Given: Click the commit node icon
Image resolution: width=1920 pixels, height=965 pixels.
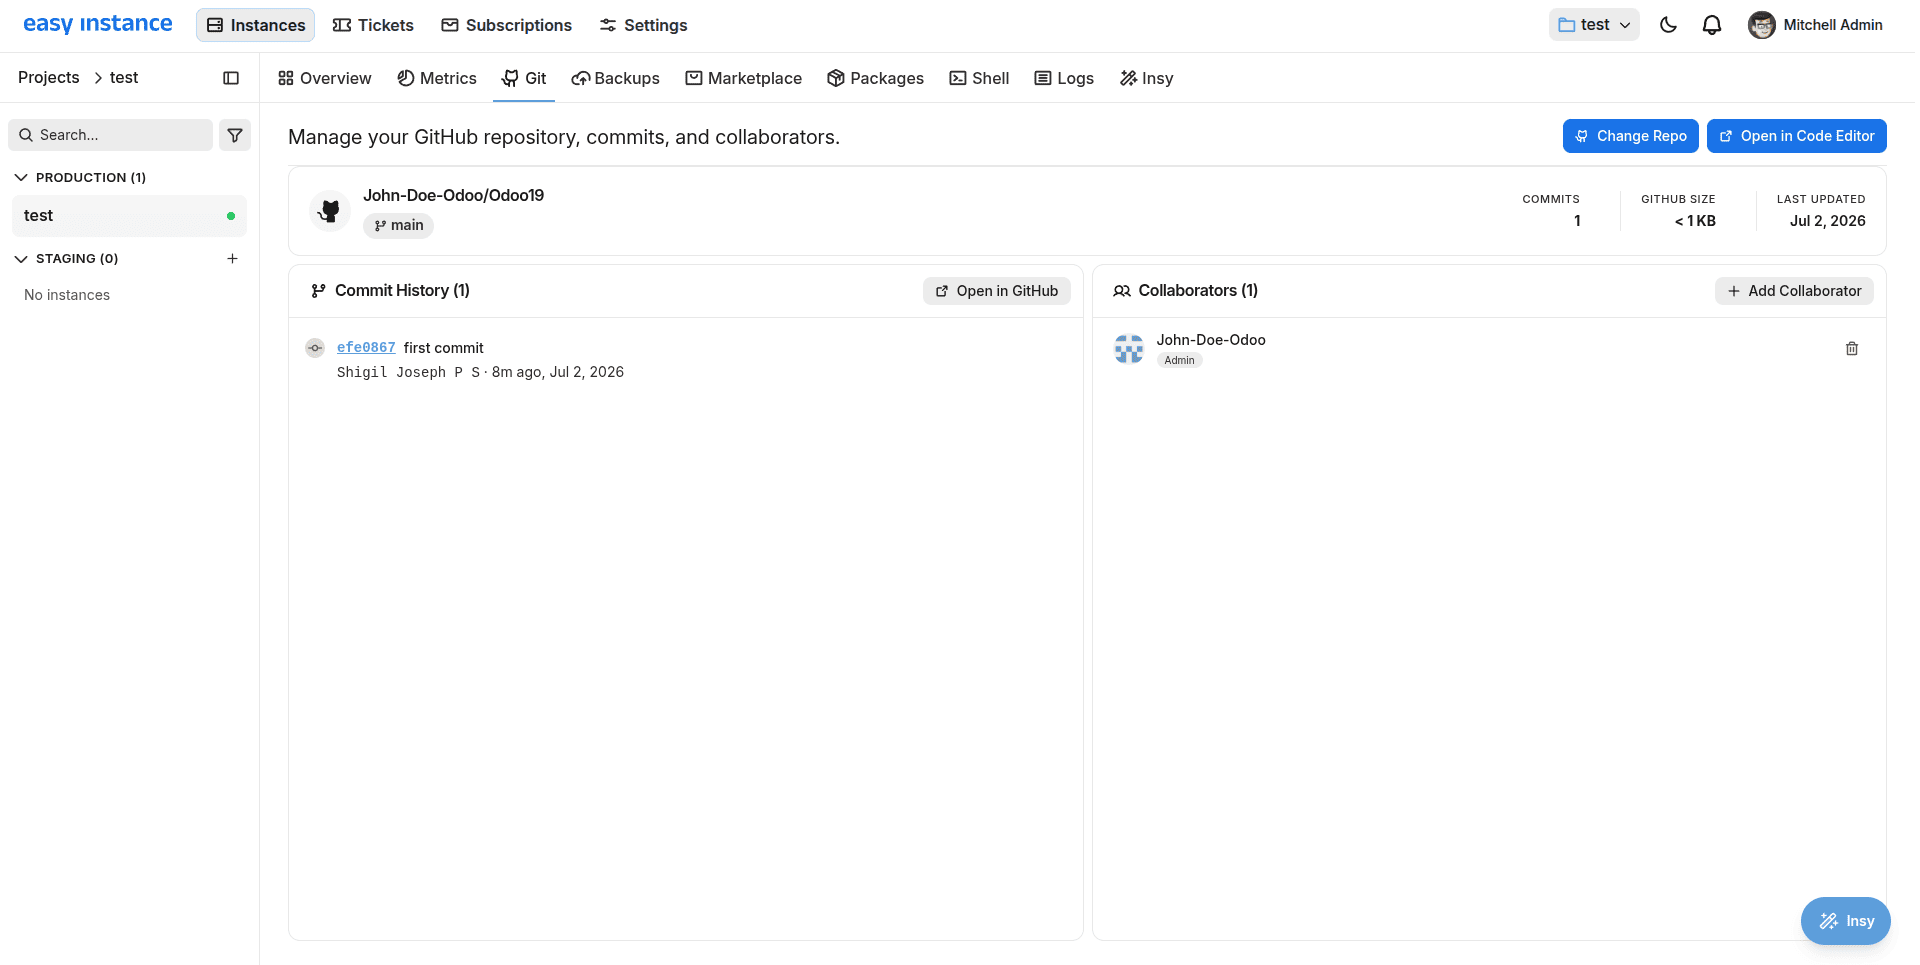Looking at the screenshot, I should tap(315, 348).
